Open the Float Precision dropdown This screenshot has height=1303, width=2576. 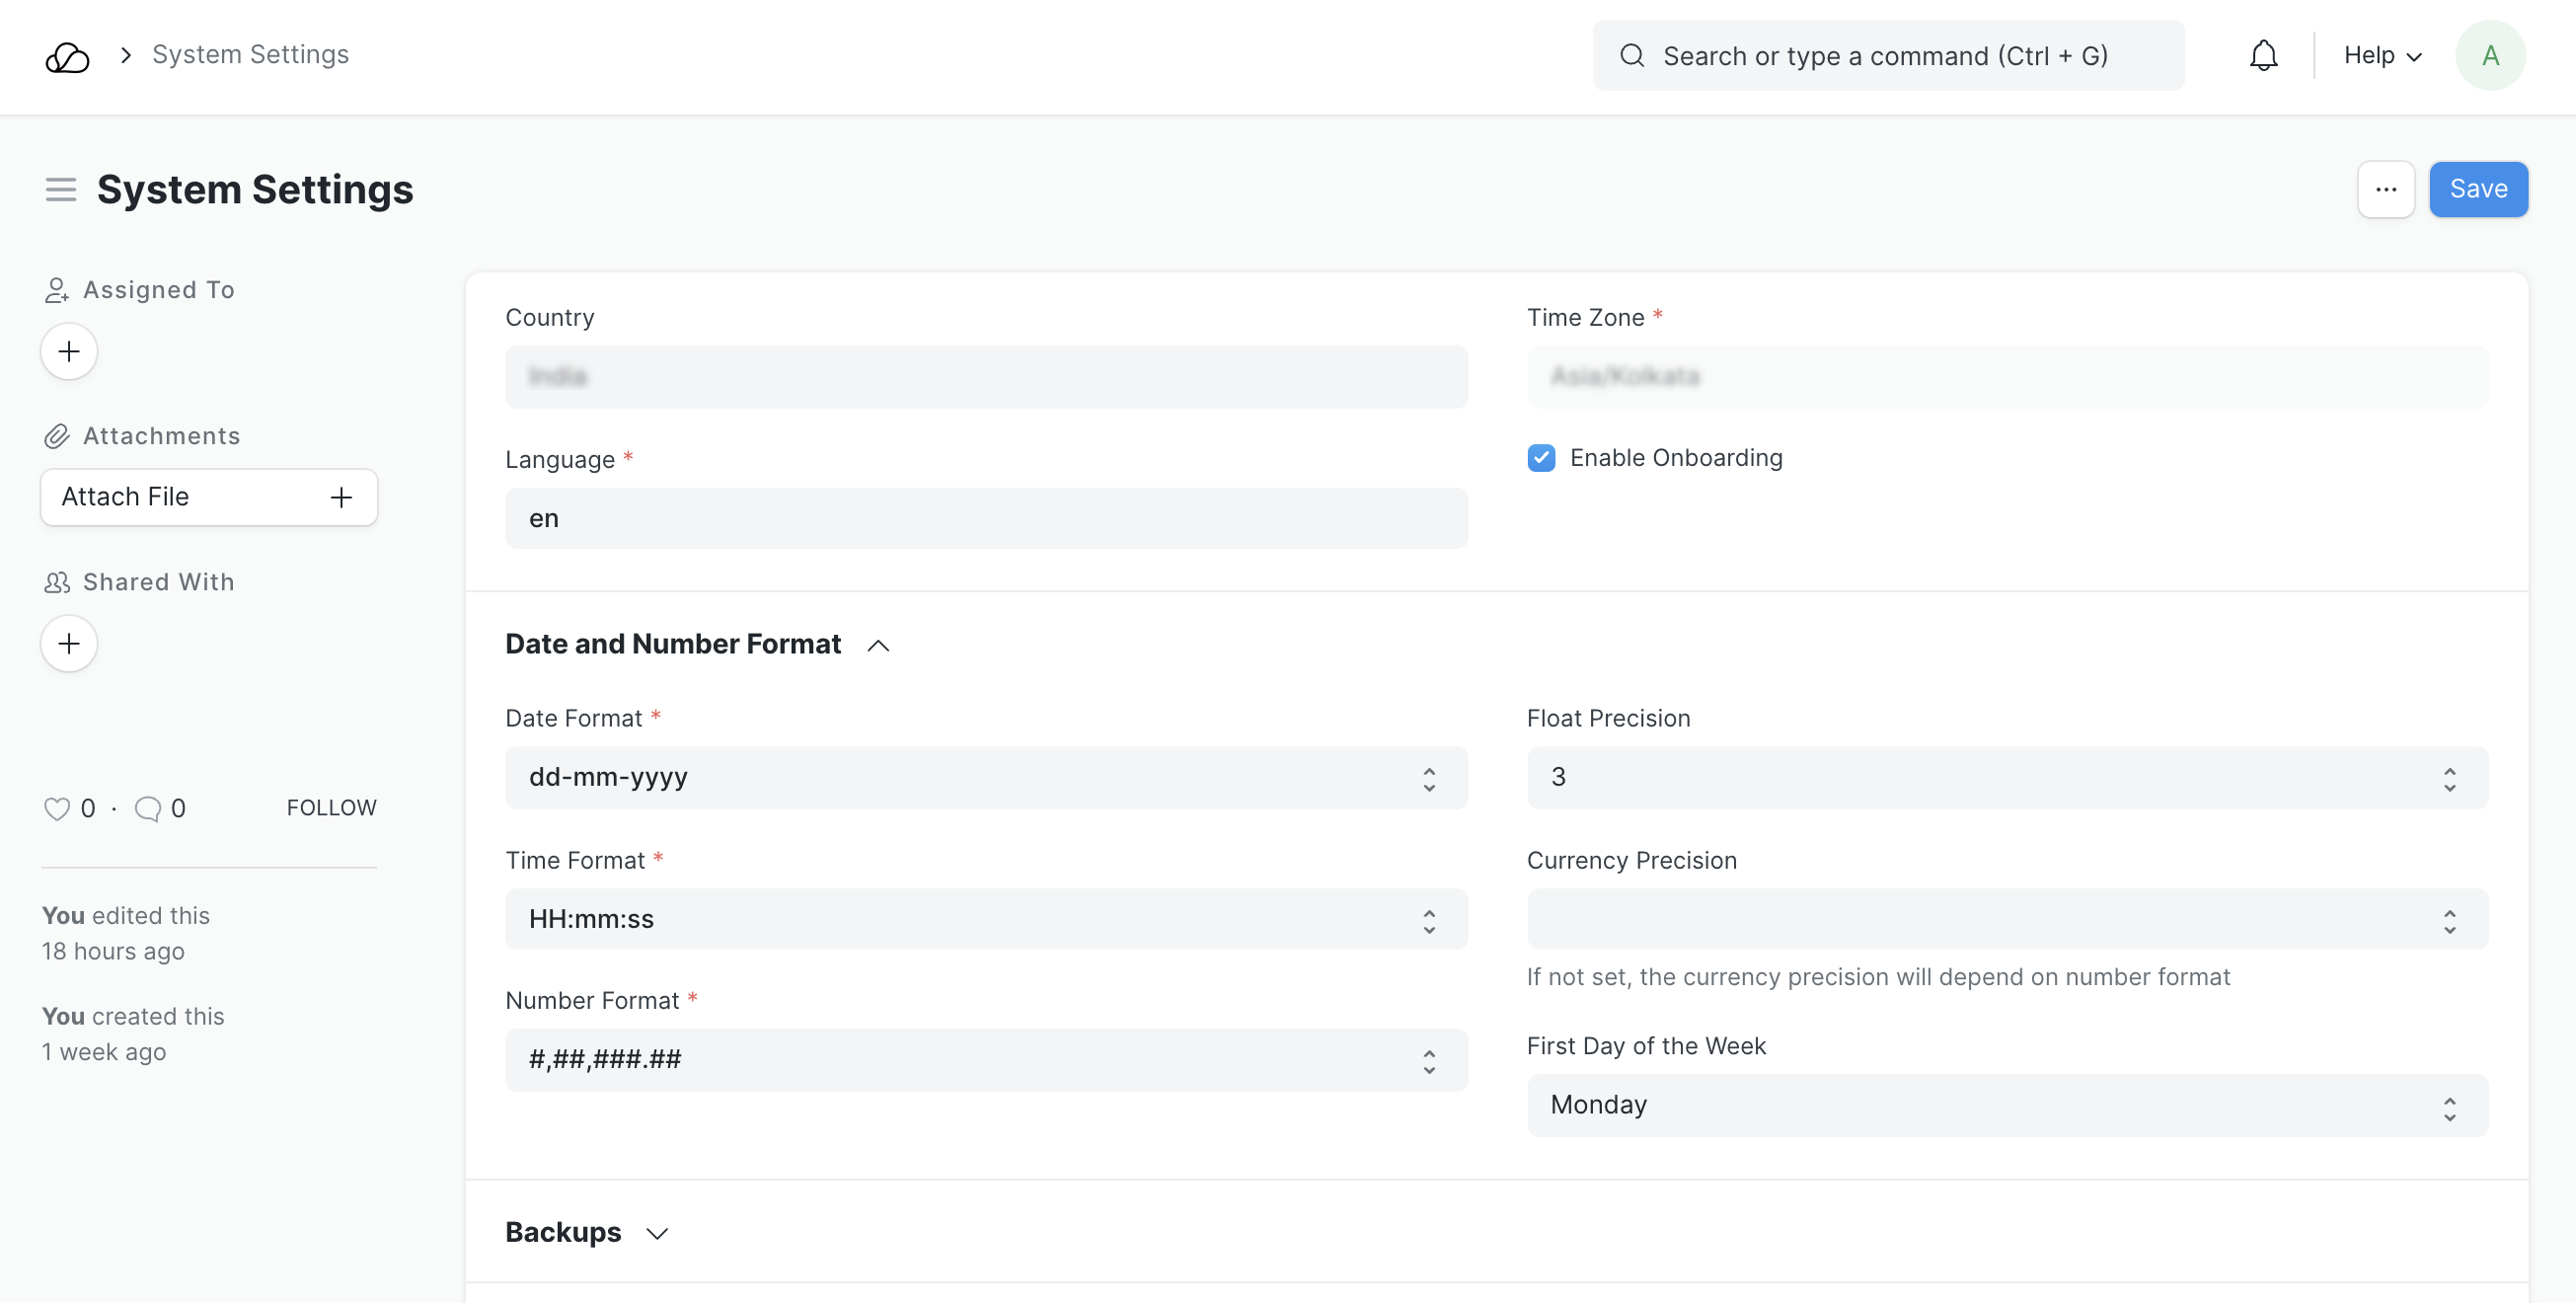click(2006, 777)
